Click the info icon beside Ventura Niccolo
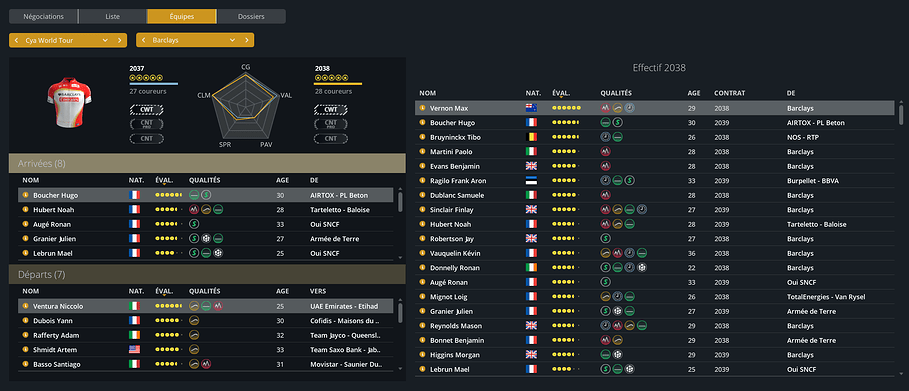This screenshot has height=391, width=909. click(x=26, y=306)
